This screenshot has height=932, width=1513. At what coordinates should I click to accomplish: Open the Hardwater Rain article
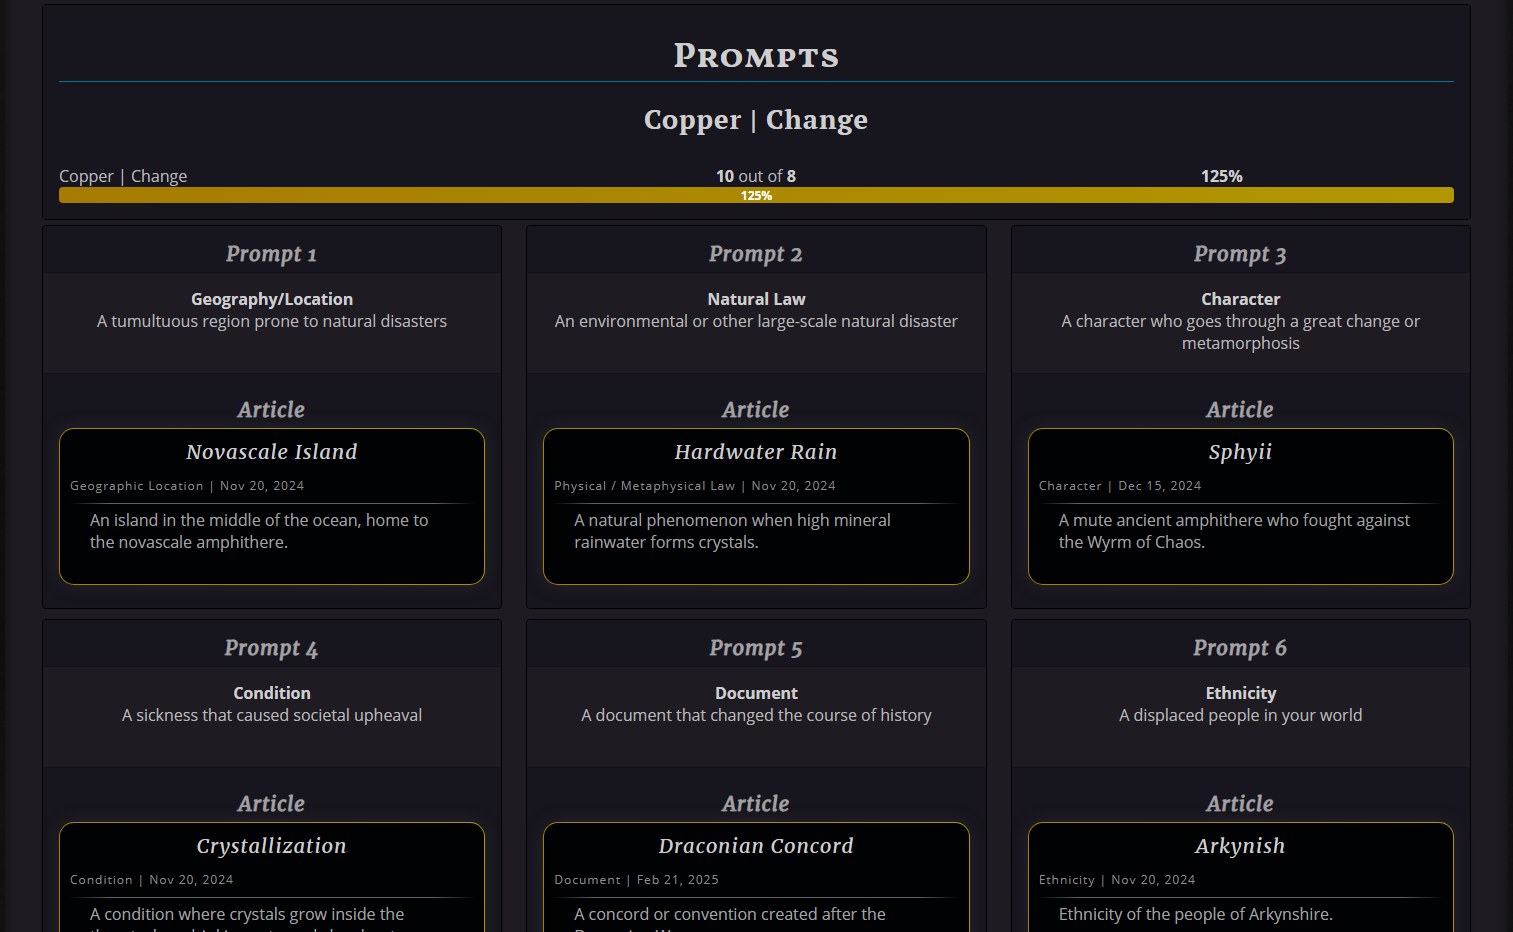click(755, 452)
